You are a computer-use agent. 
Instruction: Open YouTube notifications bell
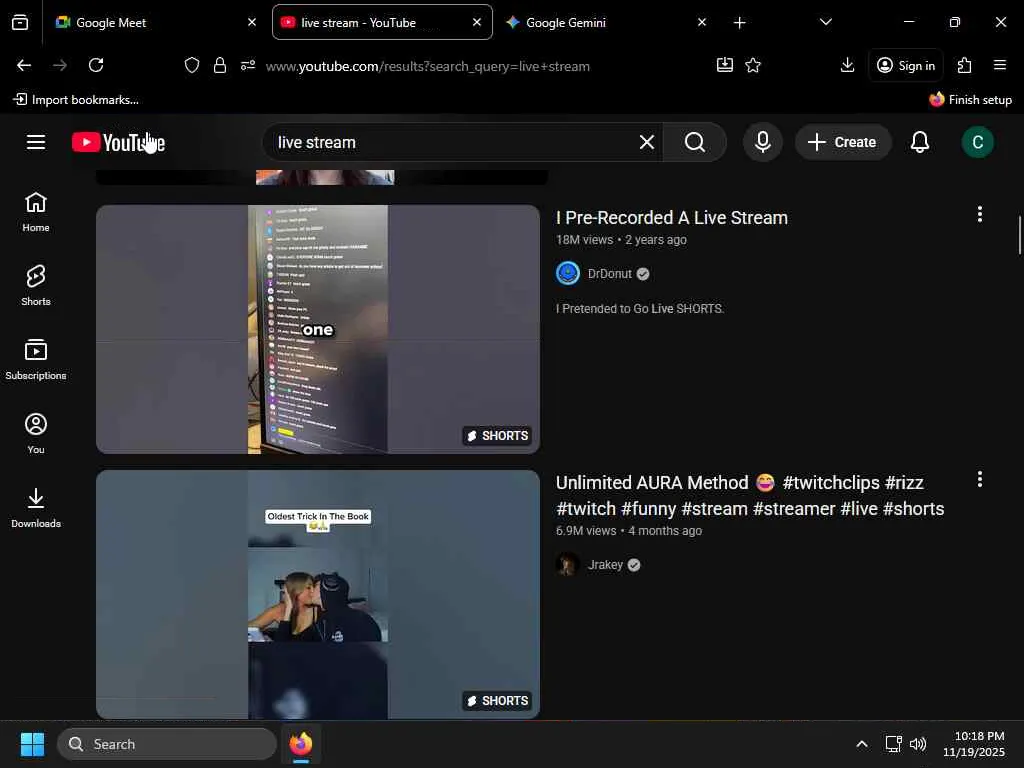coord(920,142)
